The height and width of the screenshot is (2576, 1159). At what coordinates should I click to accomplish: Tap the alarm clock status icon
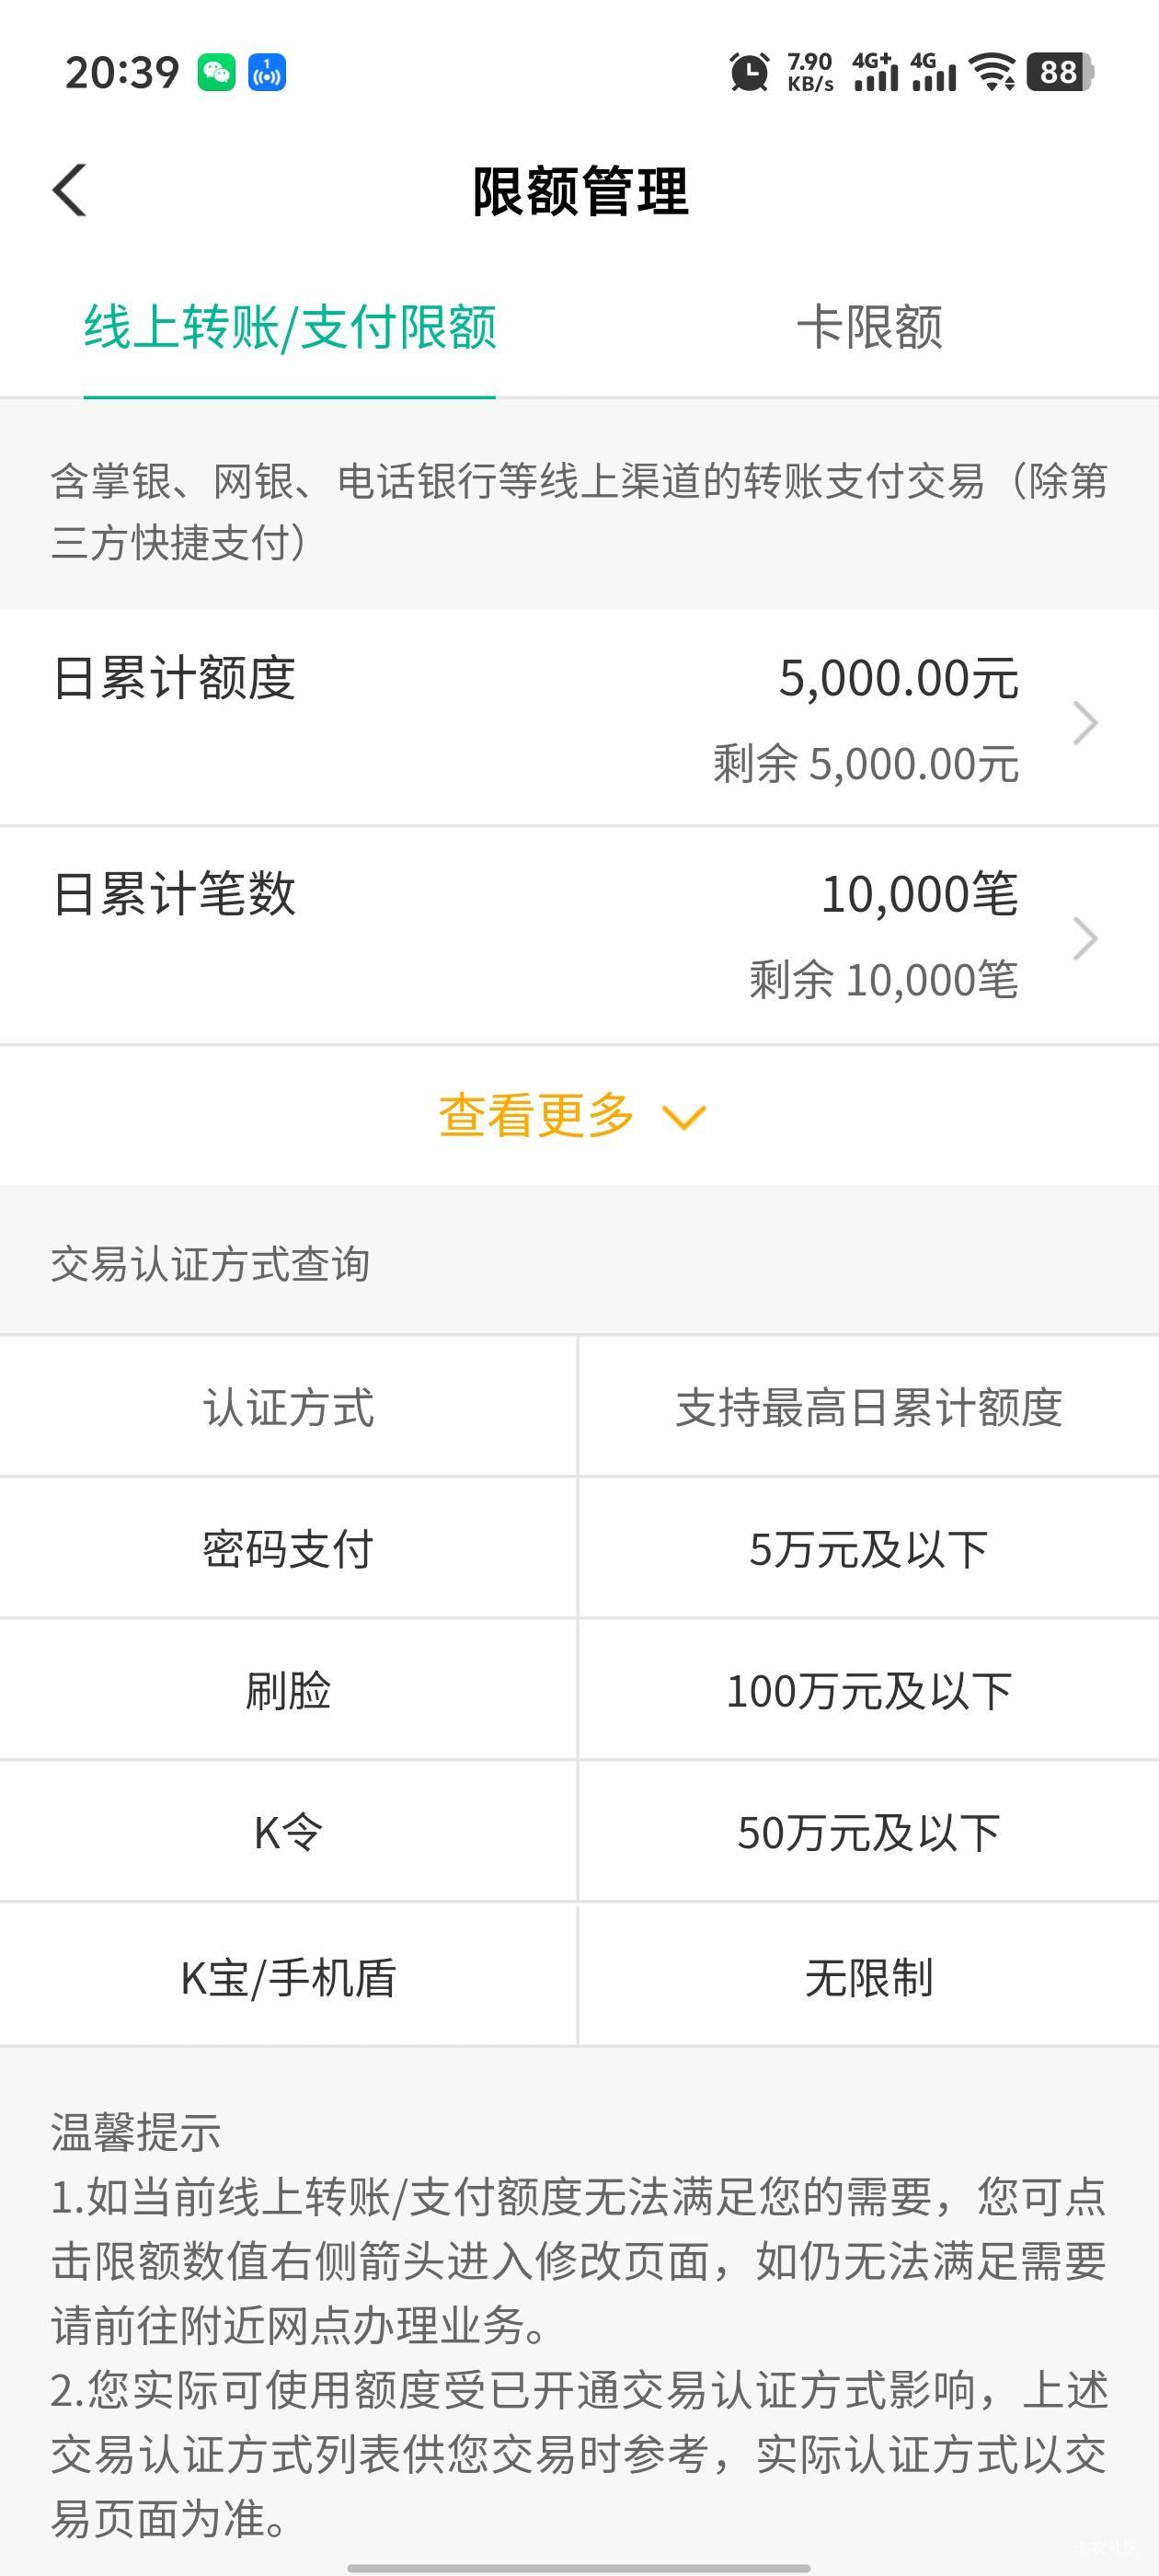pyautogui.click(x=749, y=73)
